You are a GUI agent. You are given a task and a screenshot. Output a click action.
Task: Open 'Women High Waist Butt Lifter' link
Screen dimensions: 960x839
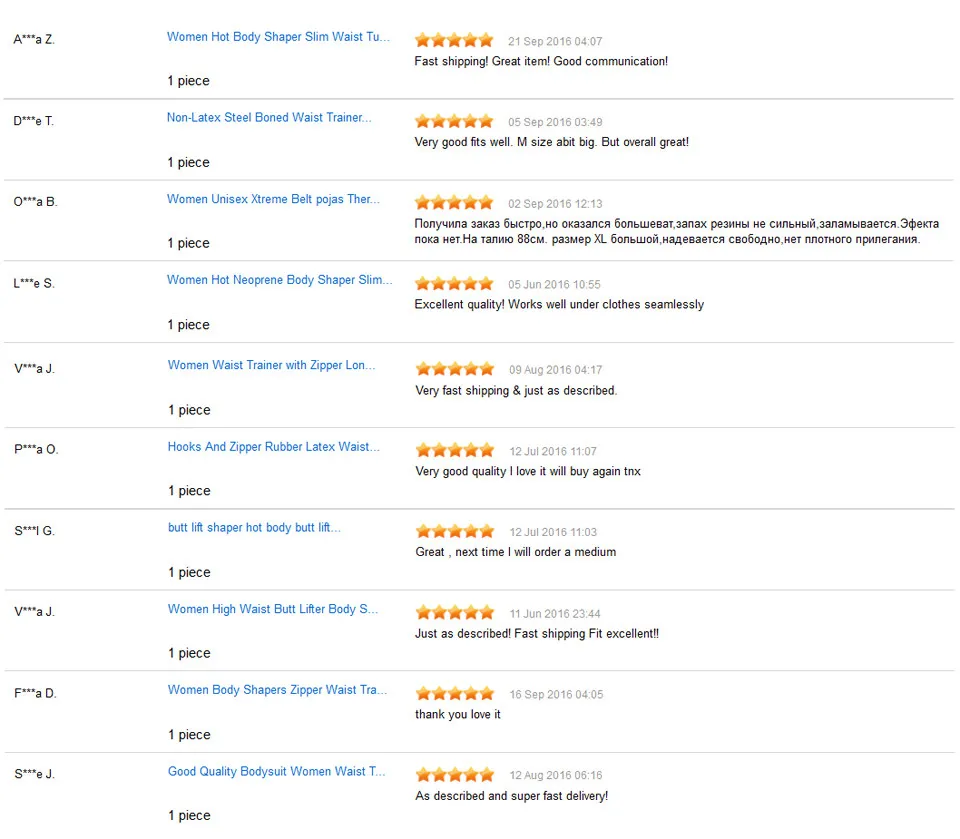click(273, 609)
